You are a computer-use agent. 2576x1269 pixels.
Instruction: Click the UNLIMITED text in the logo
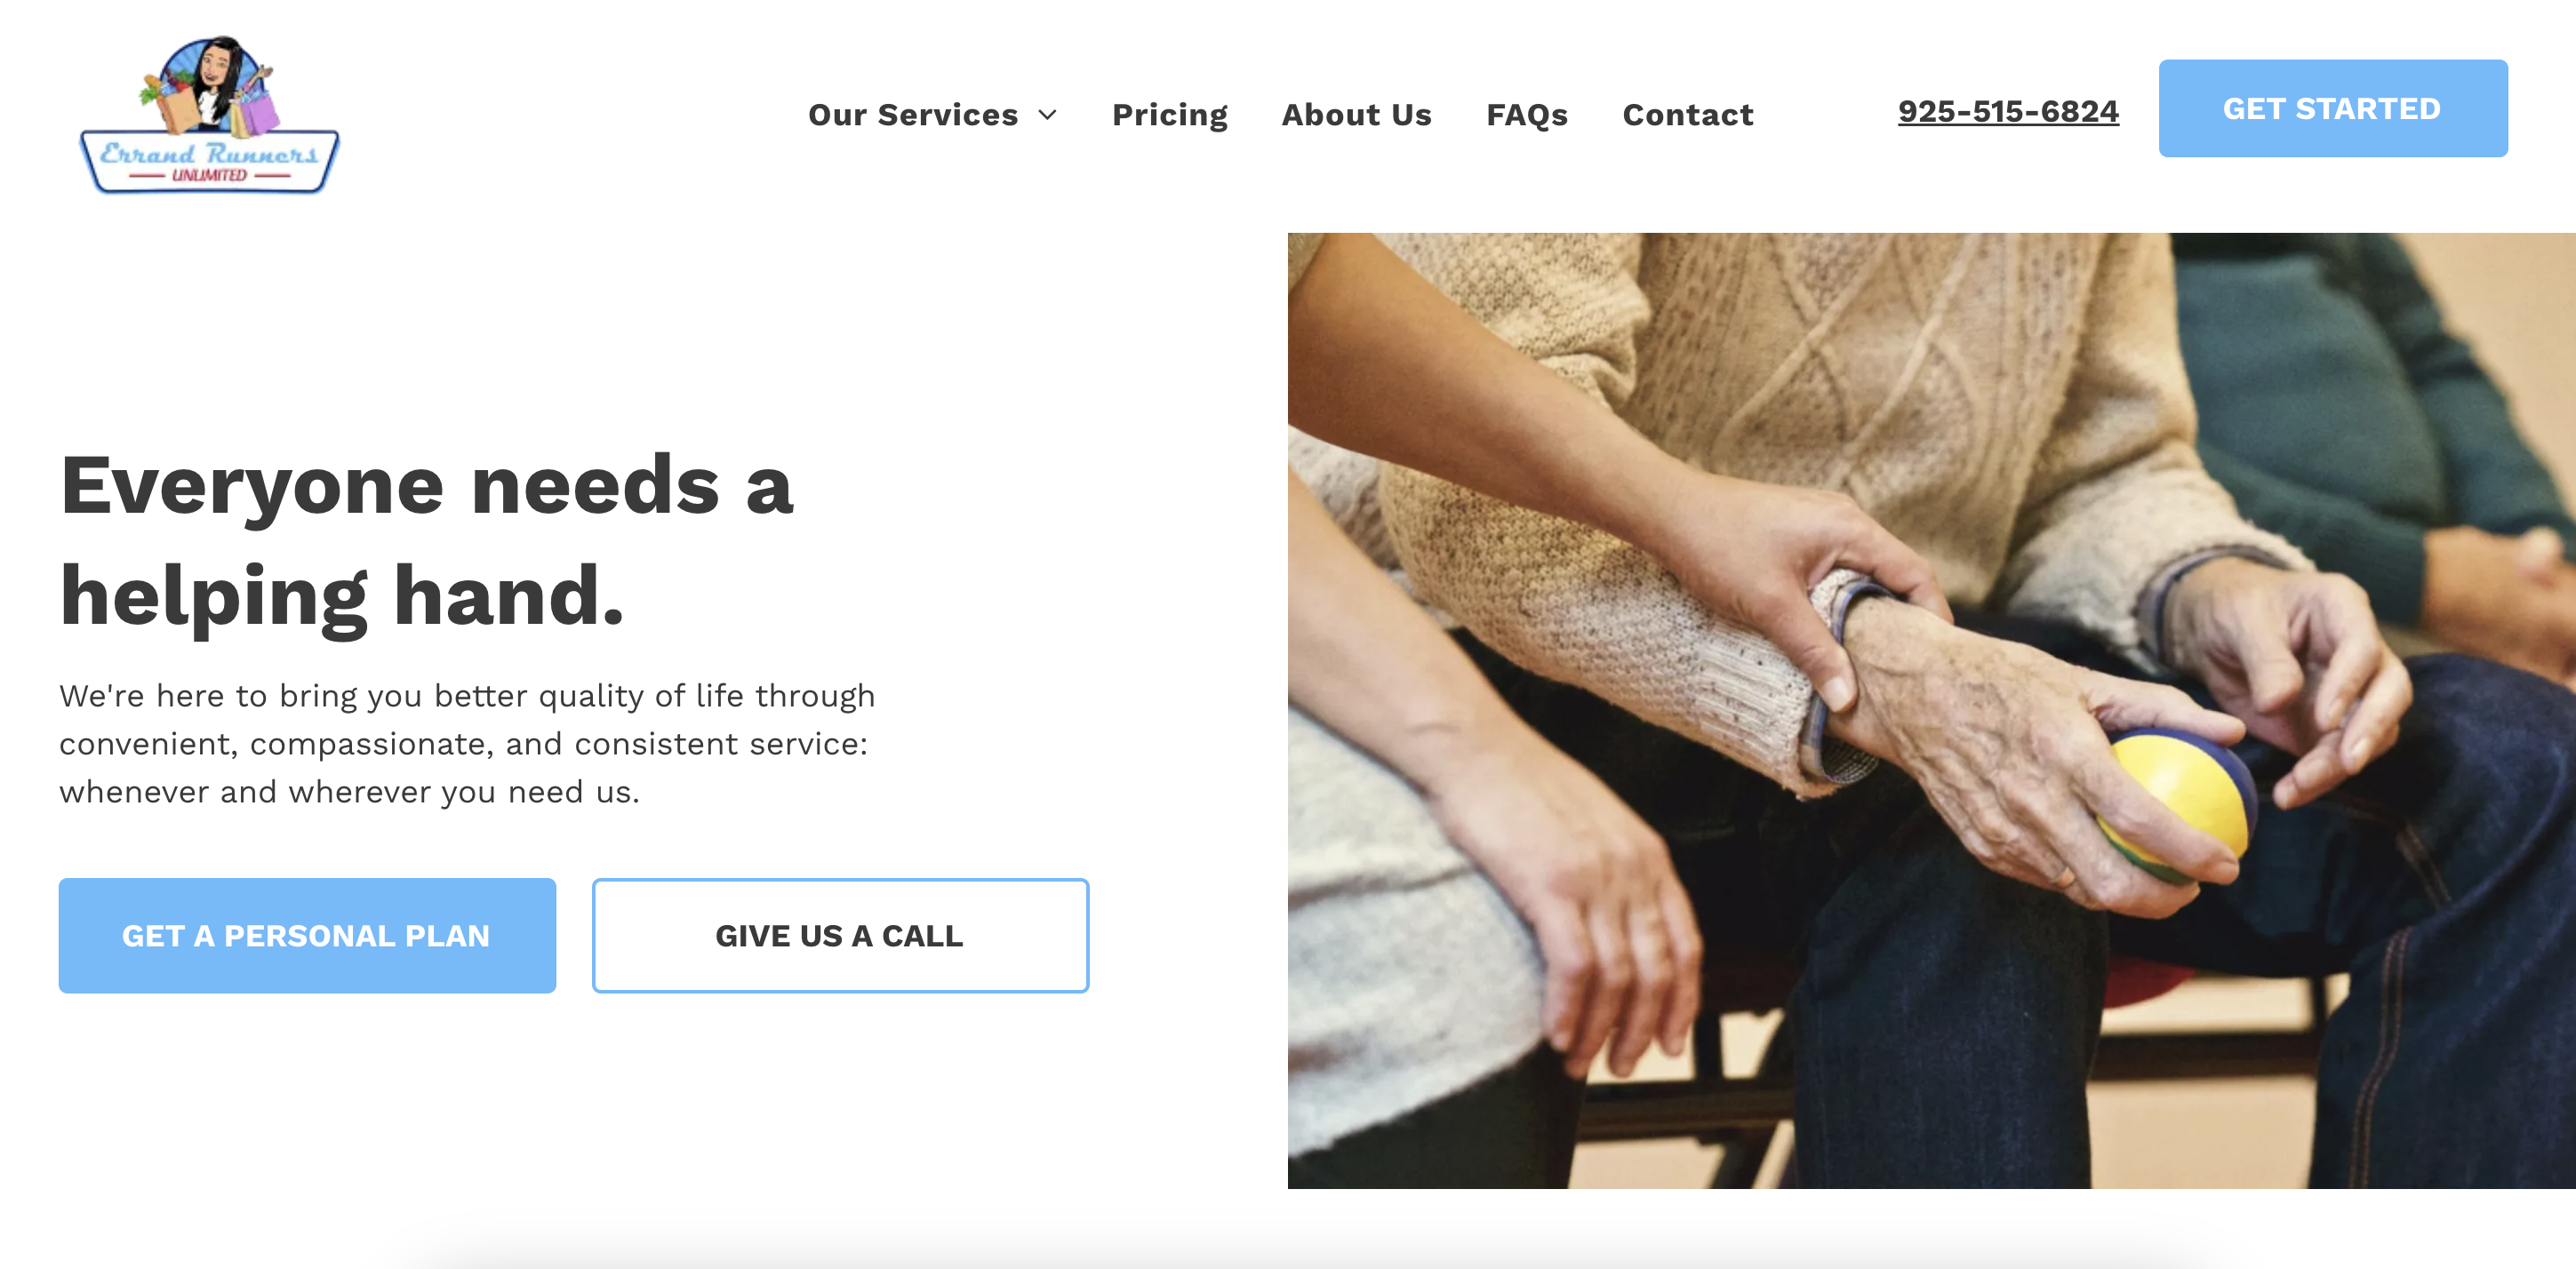(x=209, y=175)
